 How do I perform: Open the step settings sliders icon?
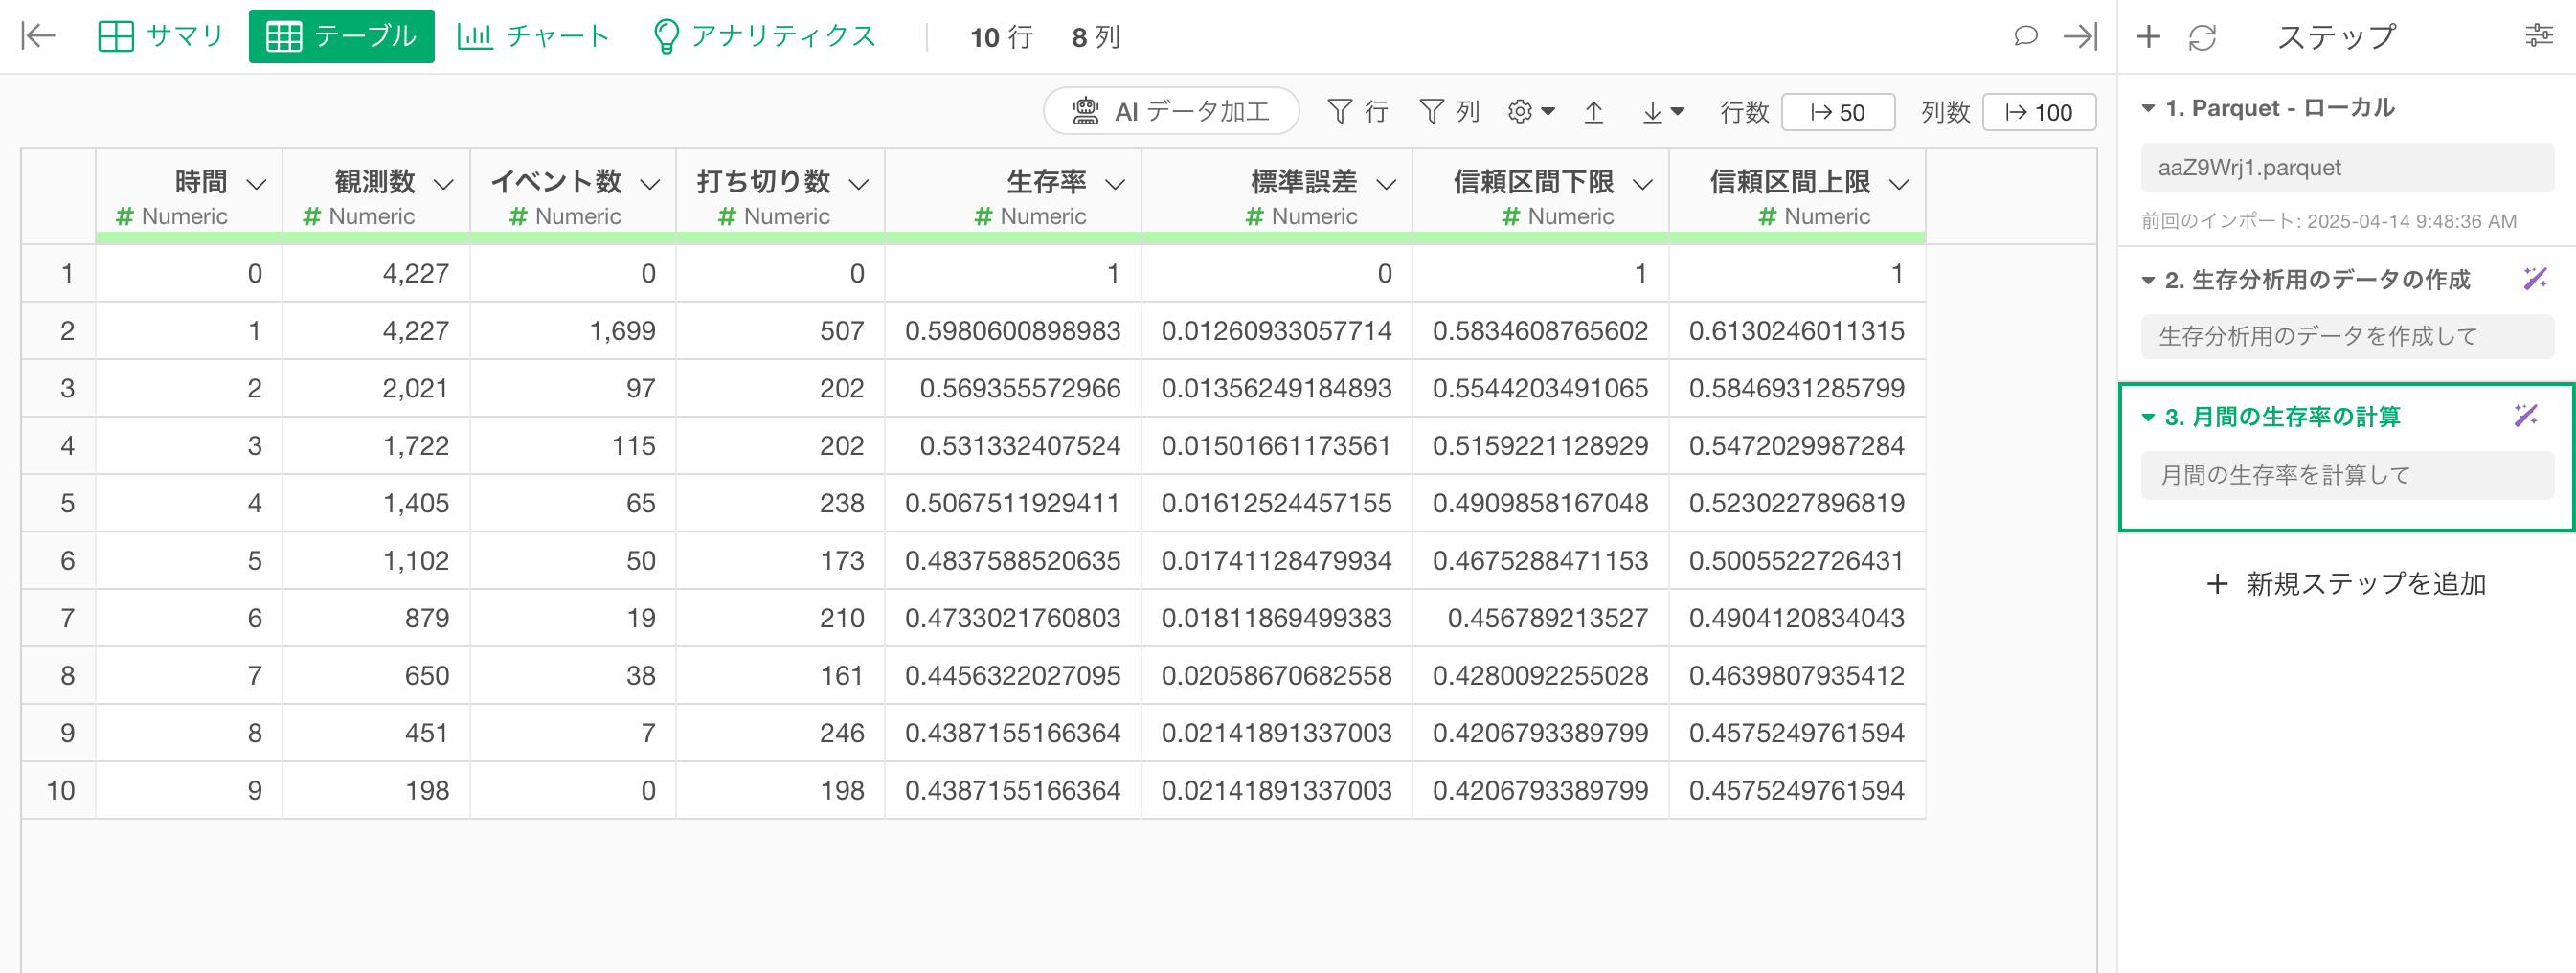[2538, 37]
